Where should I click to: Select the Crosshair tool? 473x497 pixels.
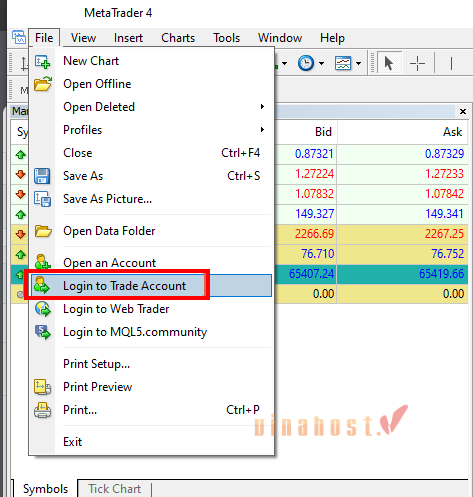pos(417,63)
